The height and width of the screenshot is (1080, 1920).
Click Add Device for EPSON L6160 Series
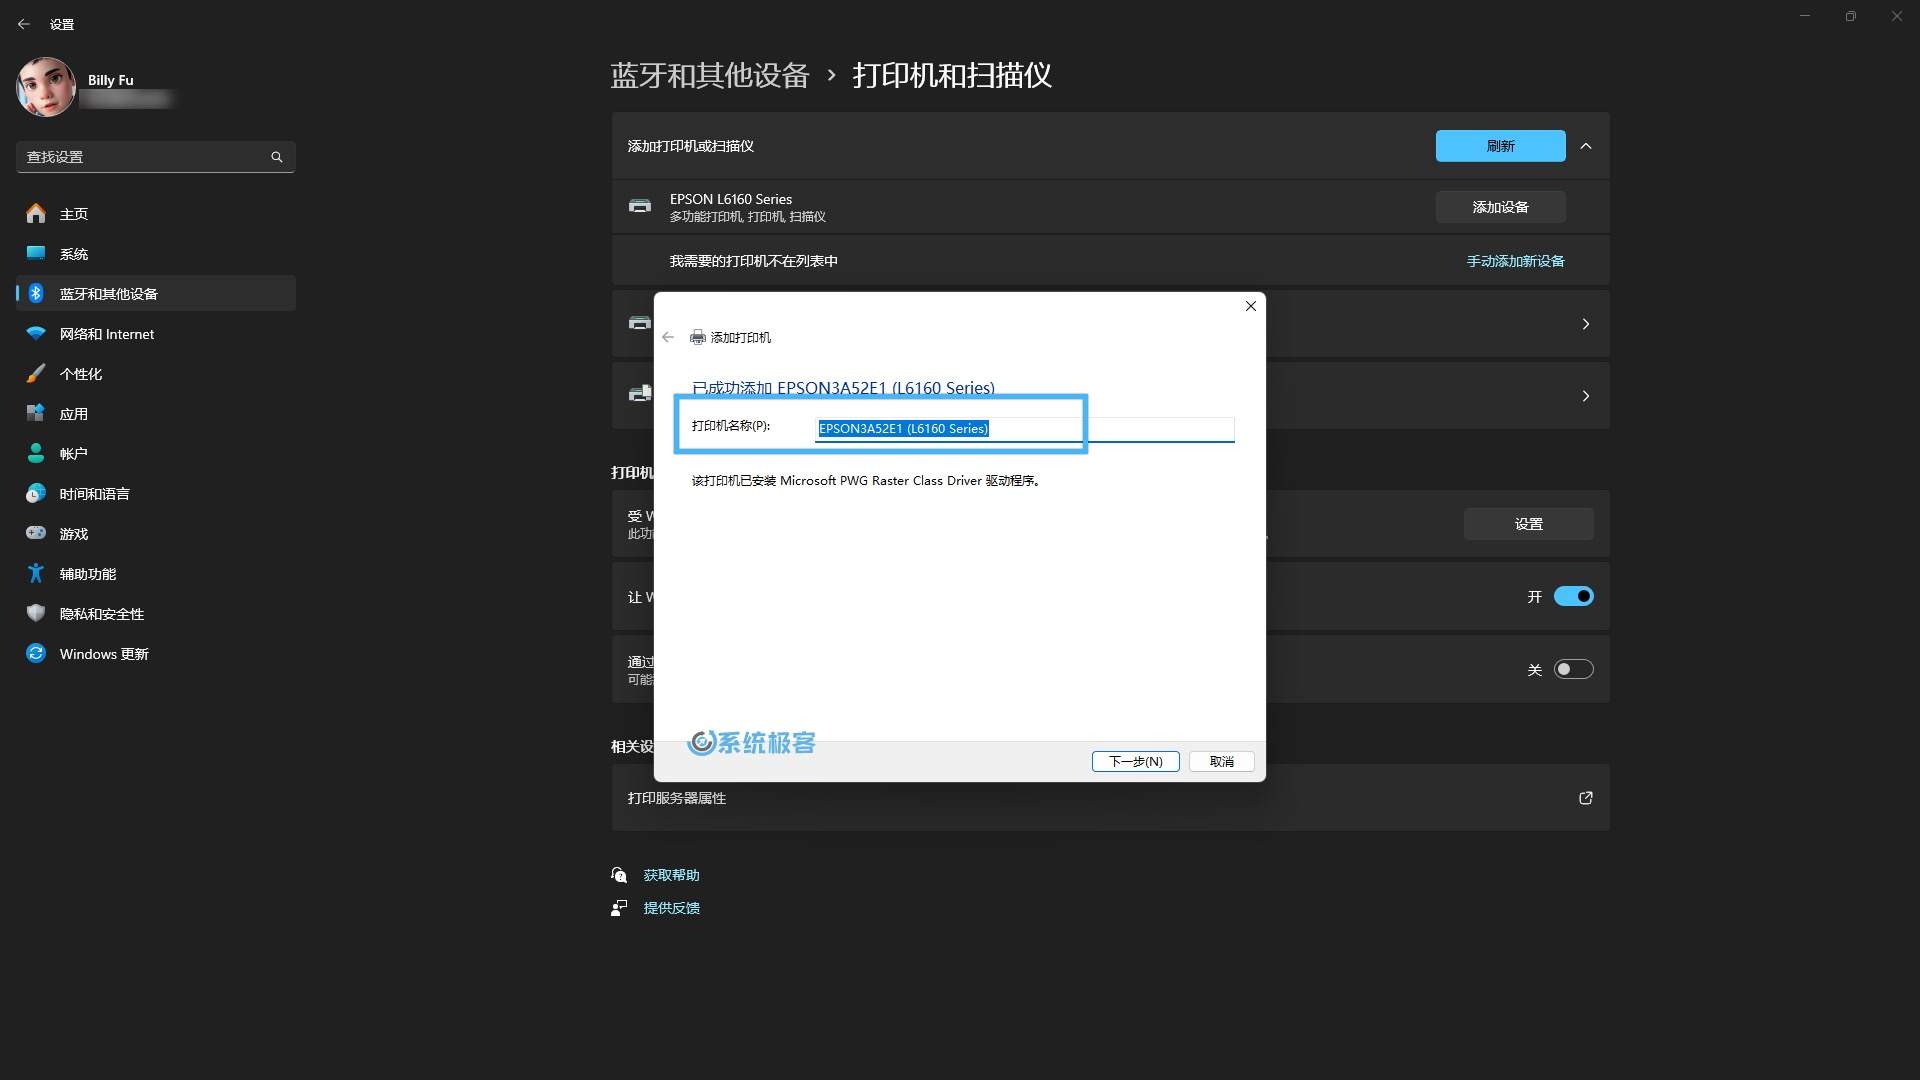click(x=1501, y=206)
